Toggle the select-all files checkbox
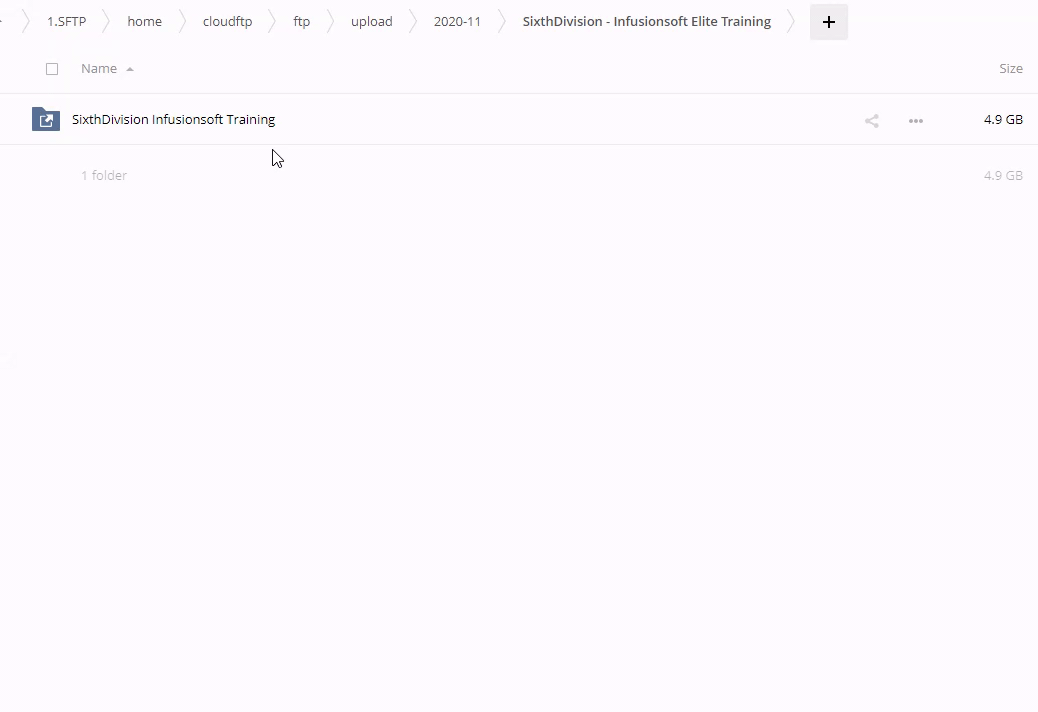Image resolution: width=1038 pixels, height=712 pixels. tap(52, 69)
